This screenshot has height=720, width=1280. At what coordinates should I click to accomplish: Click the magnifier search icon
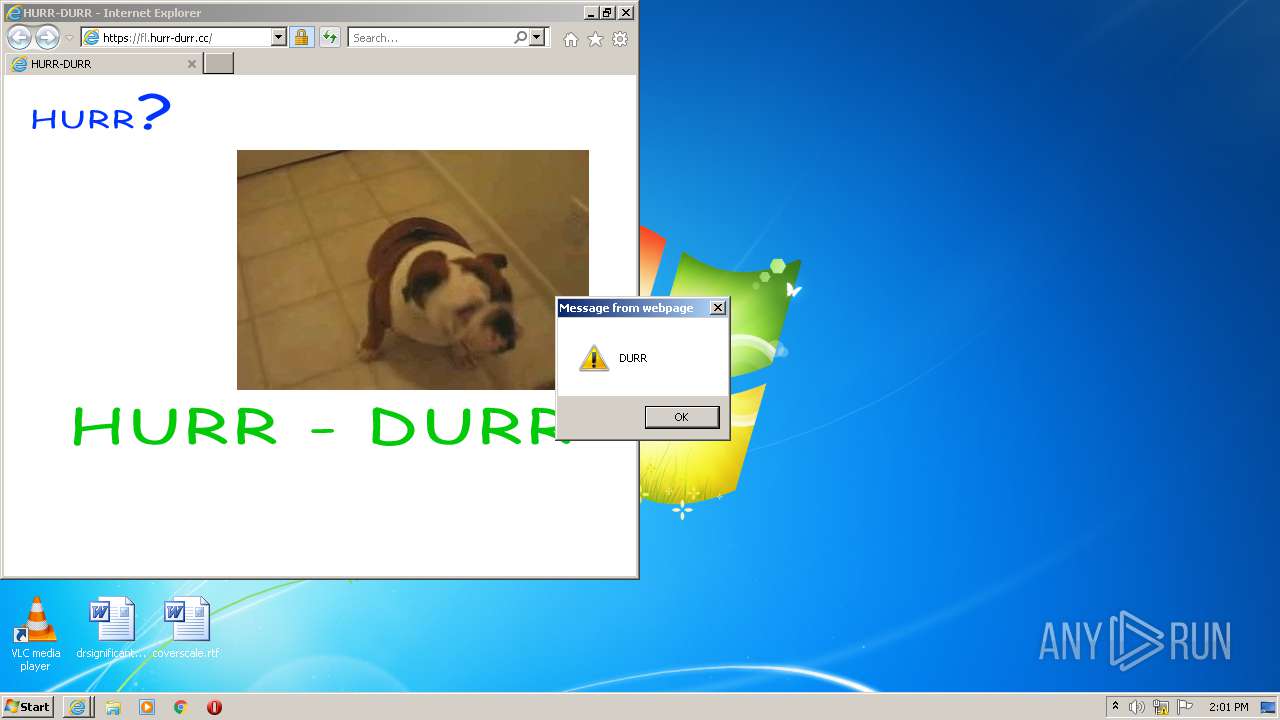520,38
